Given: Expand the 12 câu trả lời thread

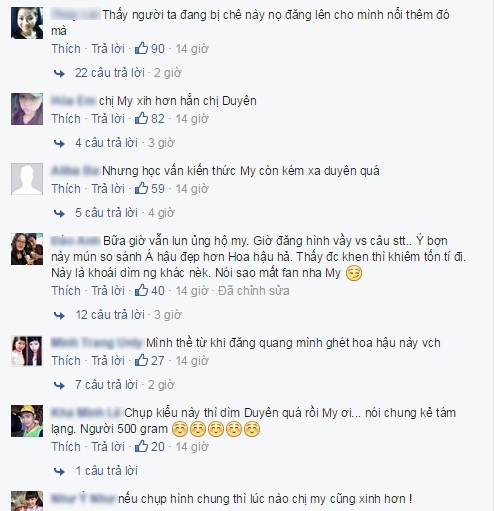Looking at the screenshot, I should 110,315.
